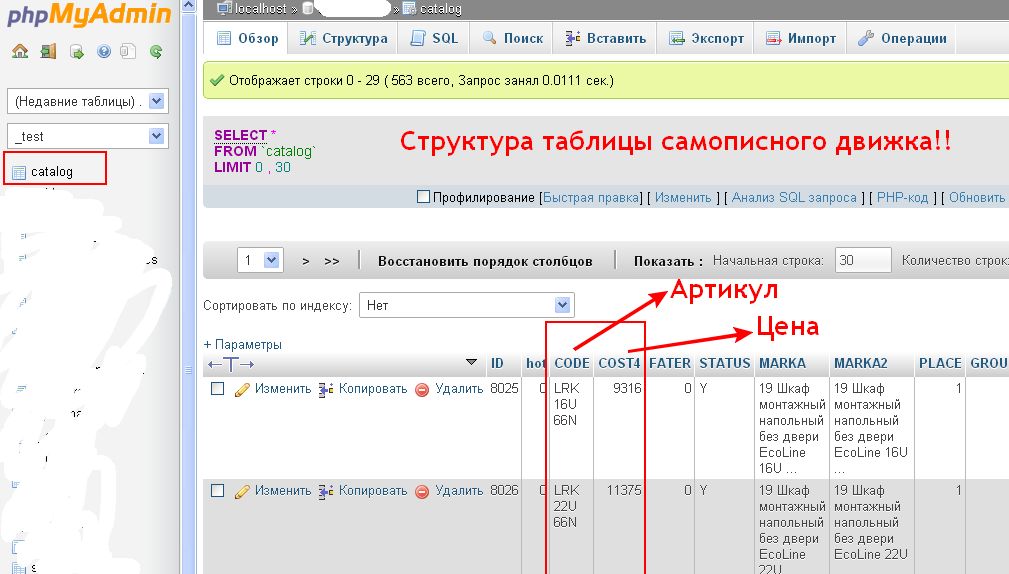The width and height of the screenshot is (1009, 574).
Task: Sort by the FATER column header
Action: click(x=669, y=364)
